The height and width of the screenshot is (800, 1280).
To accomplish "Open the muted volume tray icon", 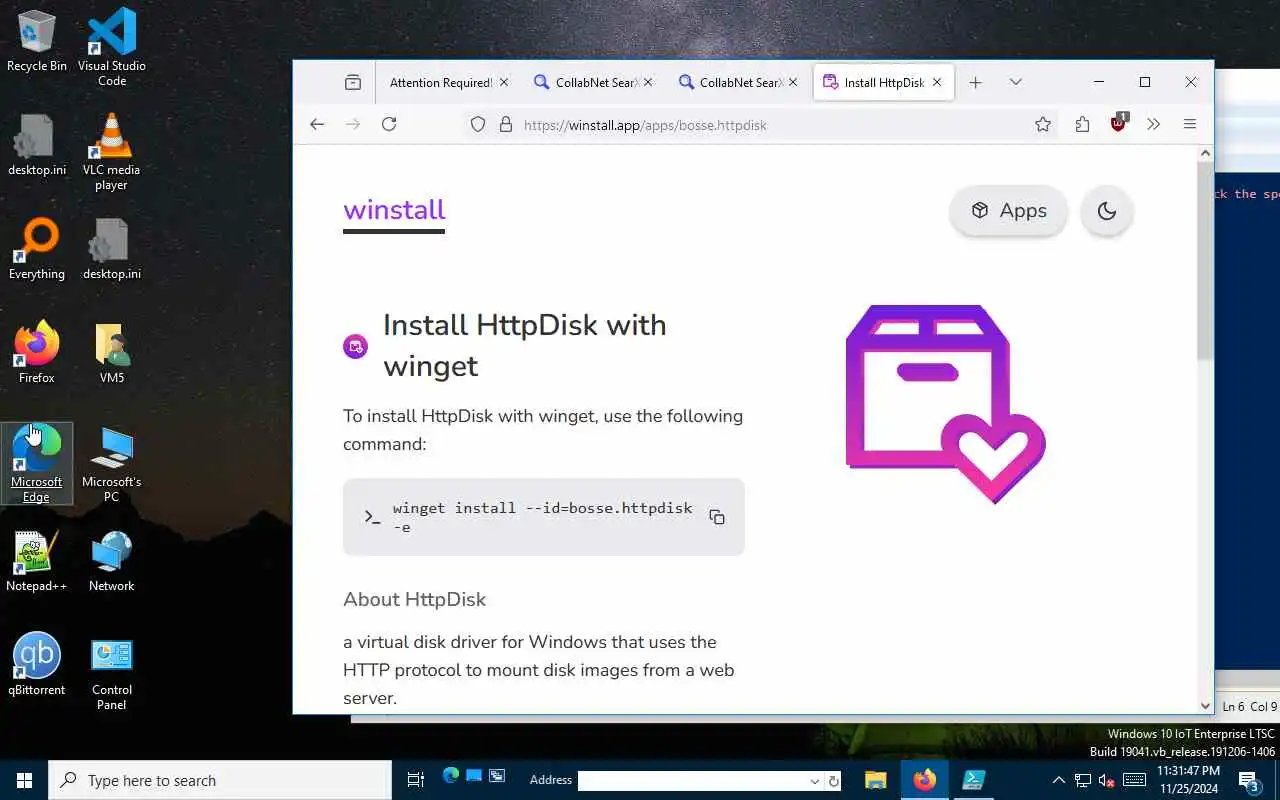I will point(1108,781).
